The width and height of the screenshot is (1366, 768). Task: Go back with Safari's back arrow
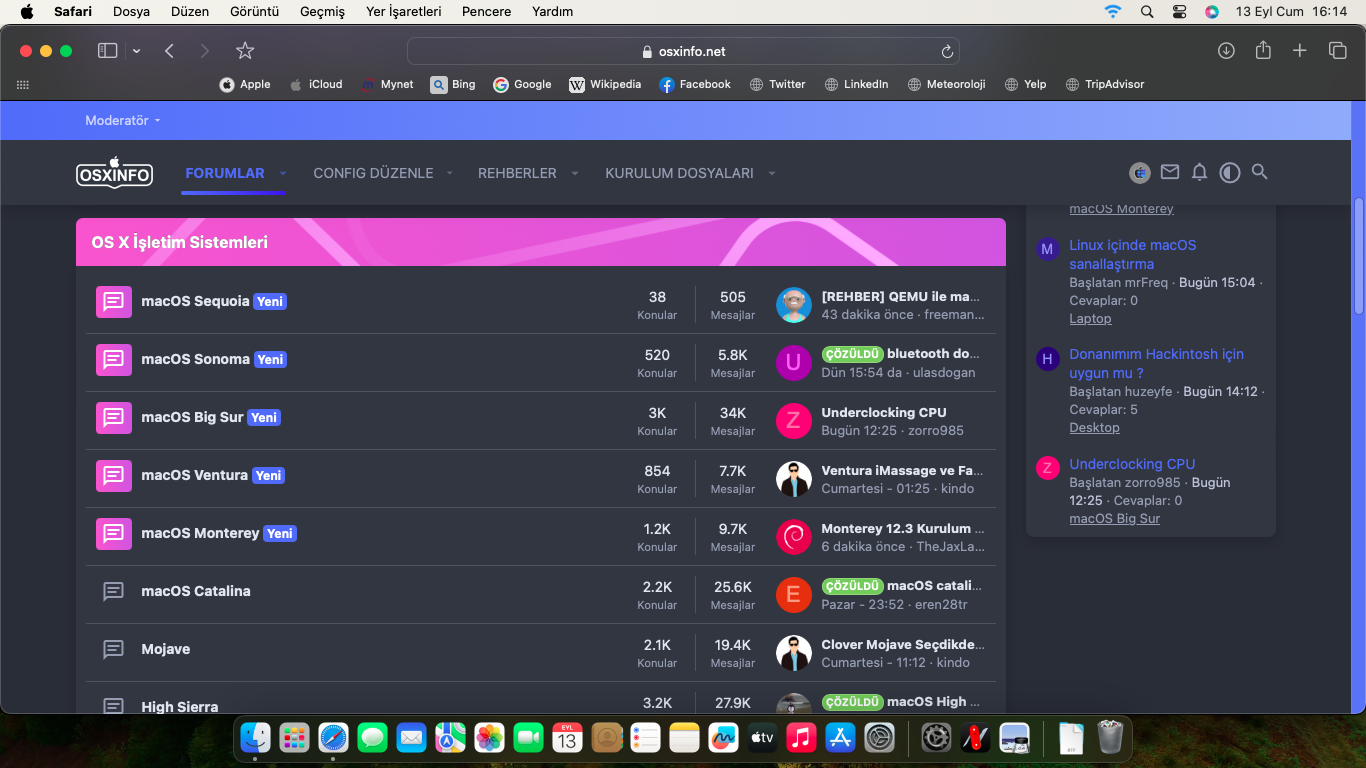click(x=169, y=51)
